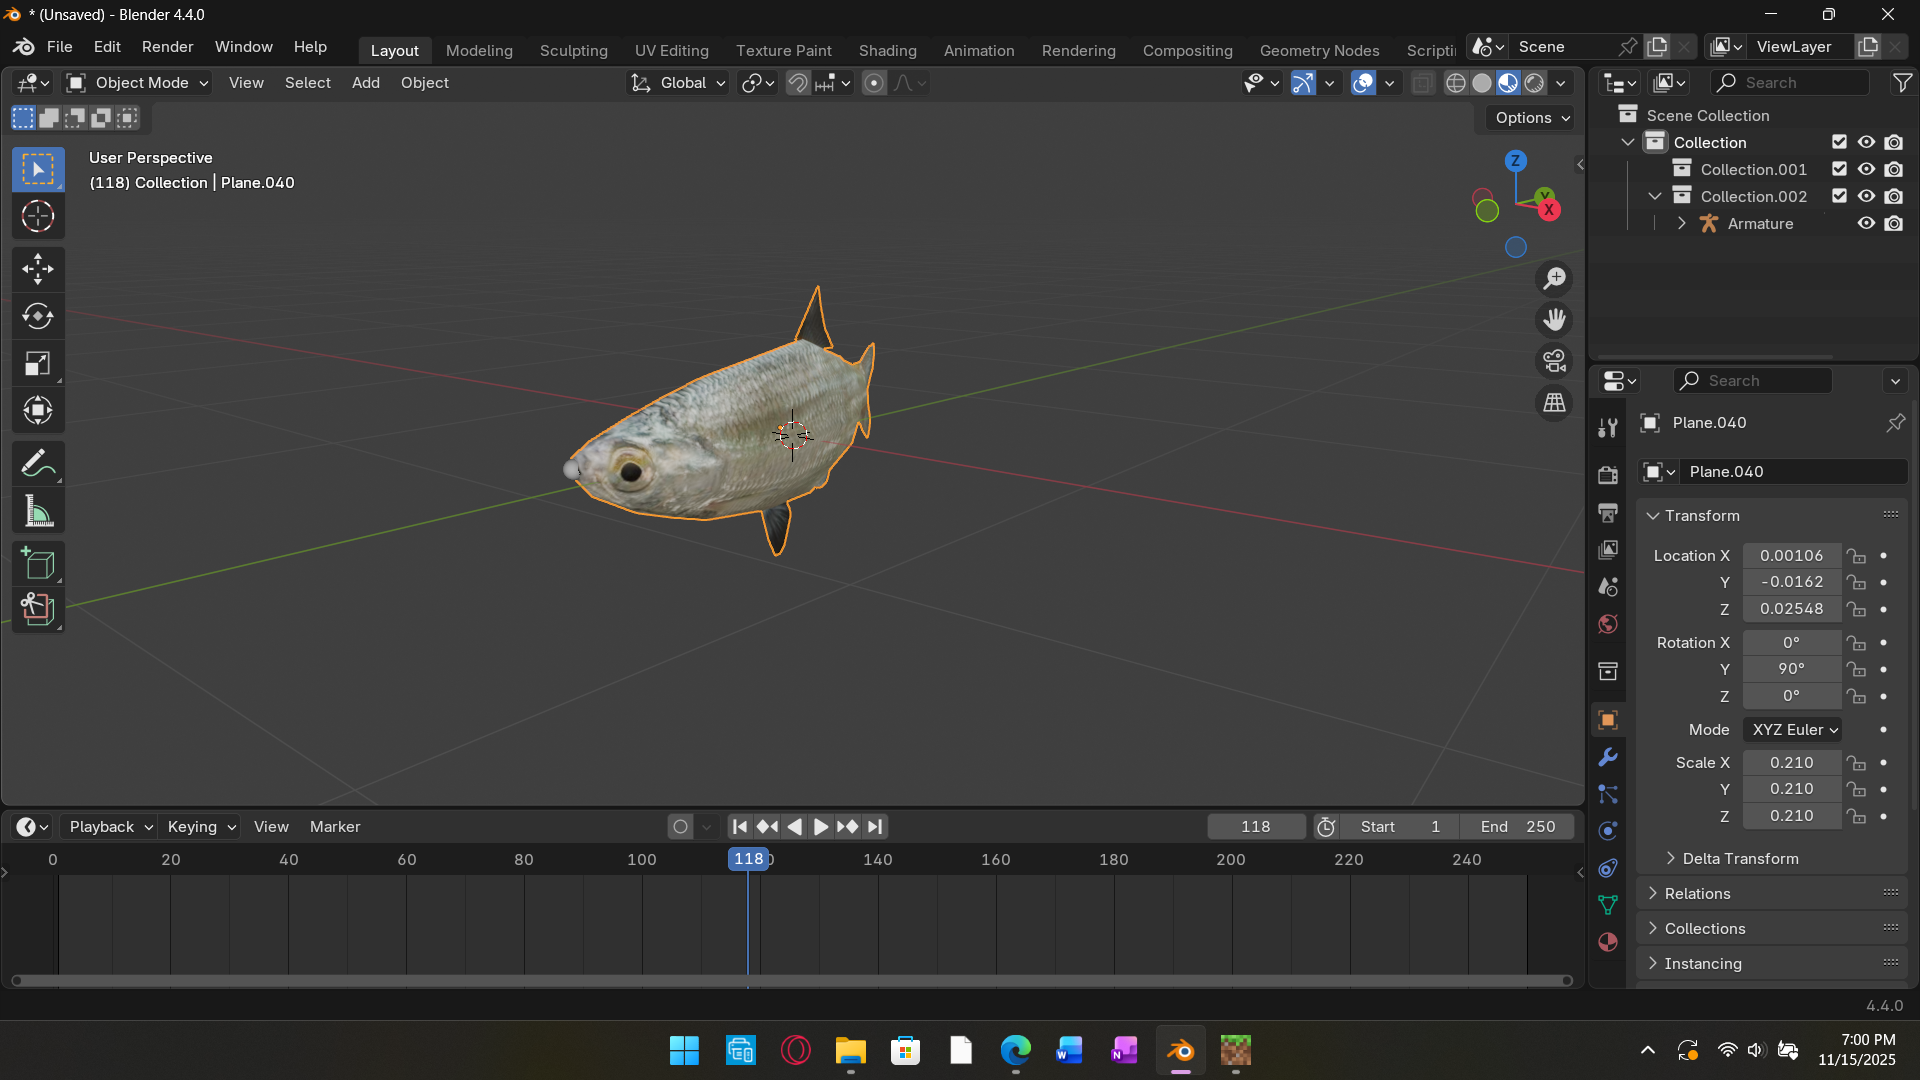Open the viewport Add menu
The image size is (1920, 1080).
tap(365, 83)
